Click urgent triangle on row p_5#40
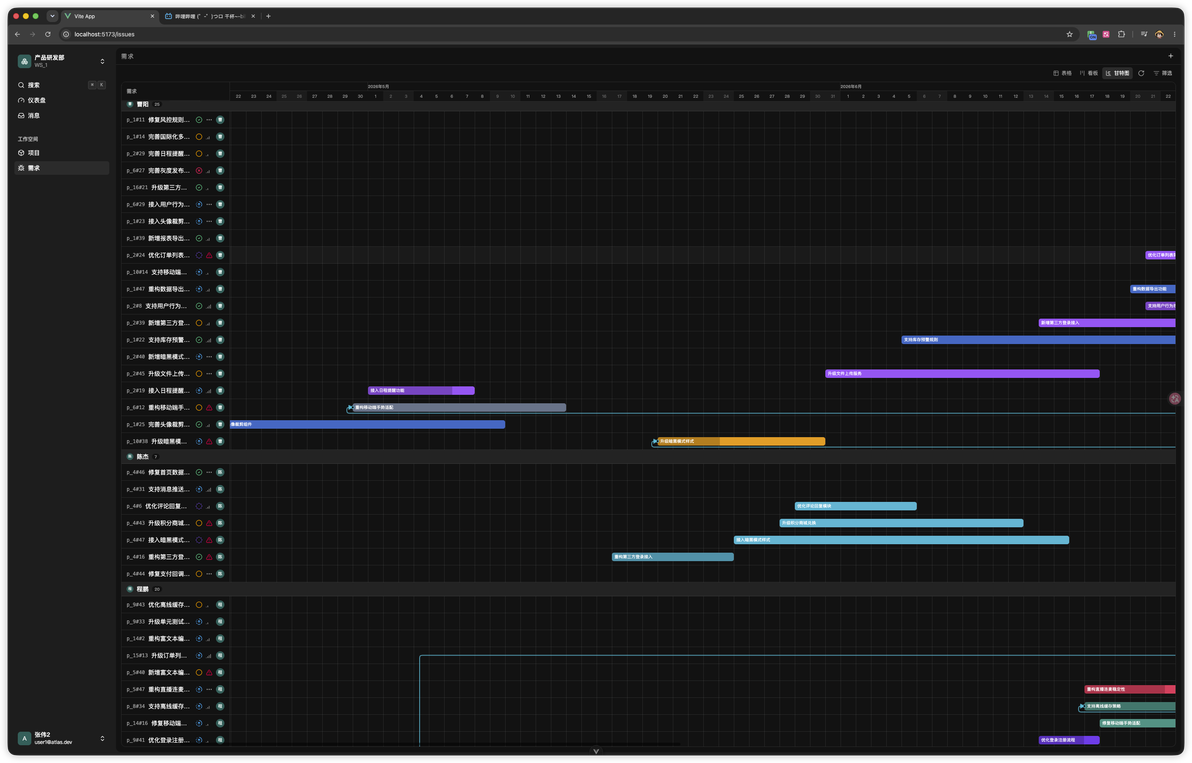The width and height of the screenshot is (1192, 763). click(209, 673)
